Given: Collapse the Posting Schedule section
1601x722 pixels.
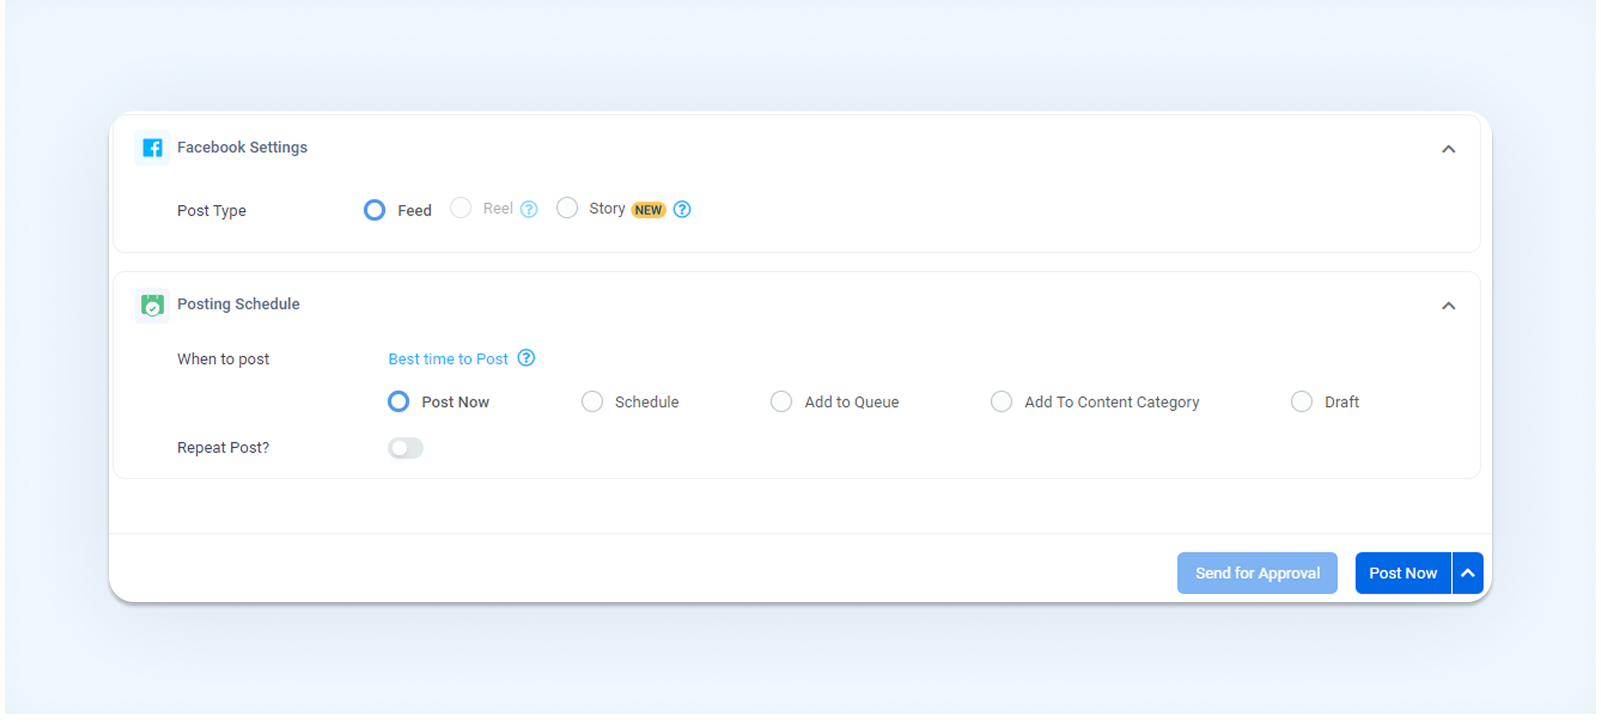Looking at the screenshot, I should click(1448, 306).
